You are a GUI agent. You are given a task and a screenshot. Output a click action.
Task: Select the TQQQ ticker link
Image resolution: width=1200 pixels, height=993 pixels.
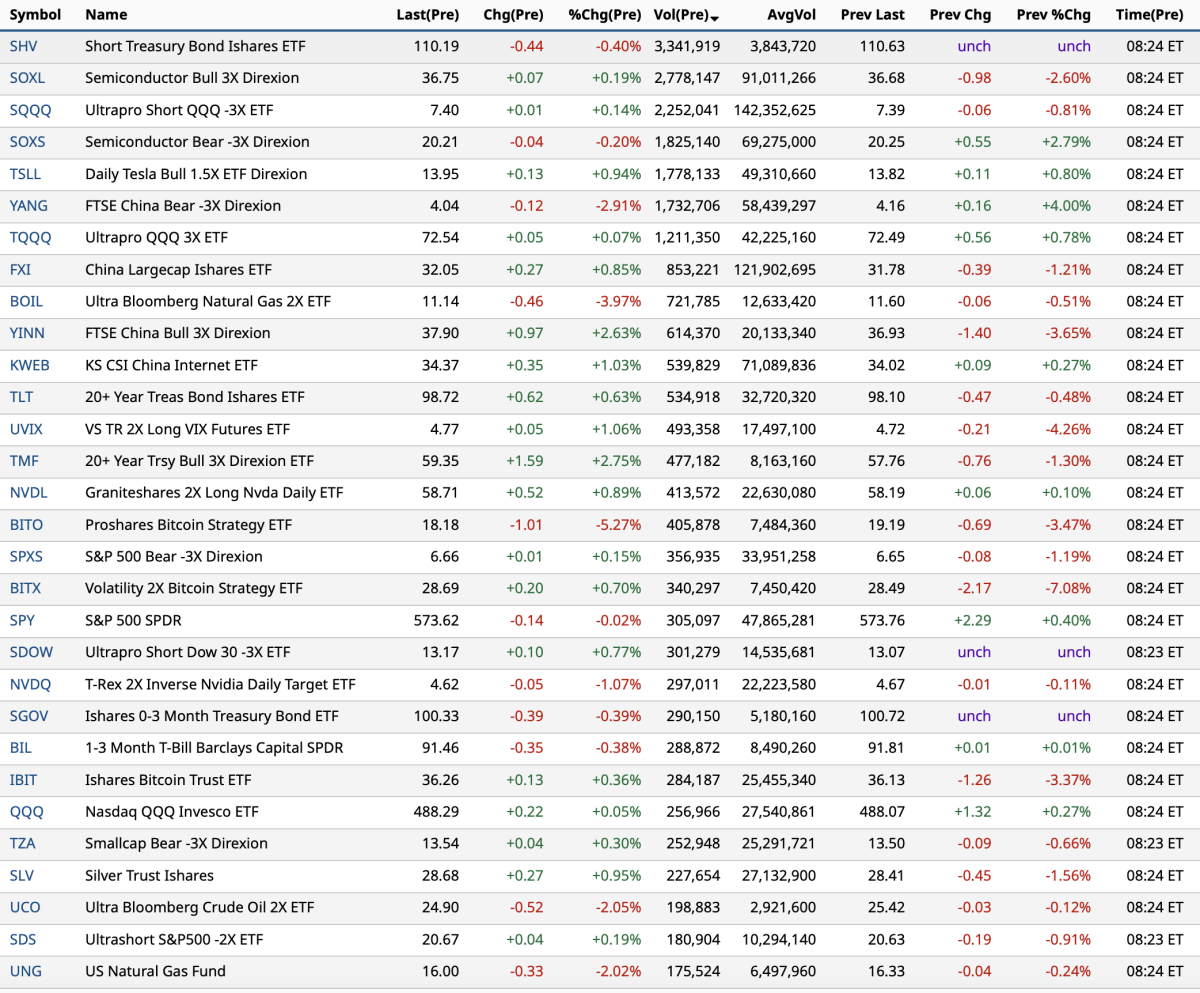click(x=30, y=238)
